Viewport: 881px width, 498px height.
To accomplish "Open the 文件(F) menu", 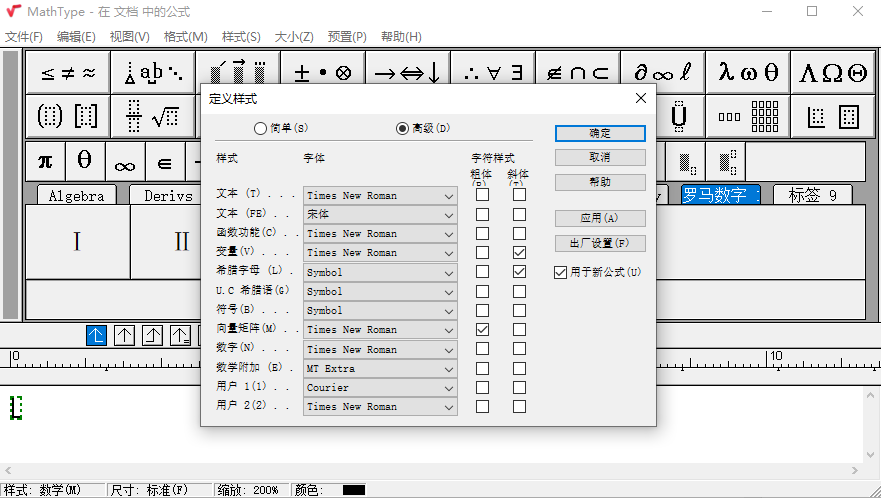I will click(x=24, y=37).
